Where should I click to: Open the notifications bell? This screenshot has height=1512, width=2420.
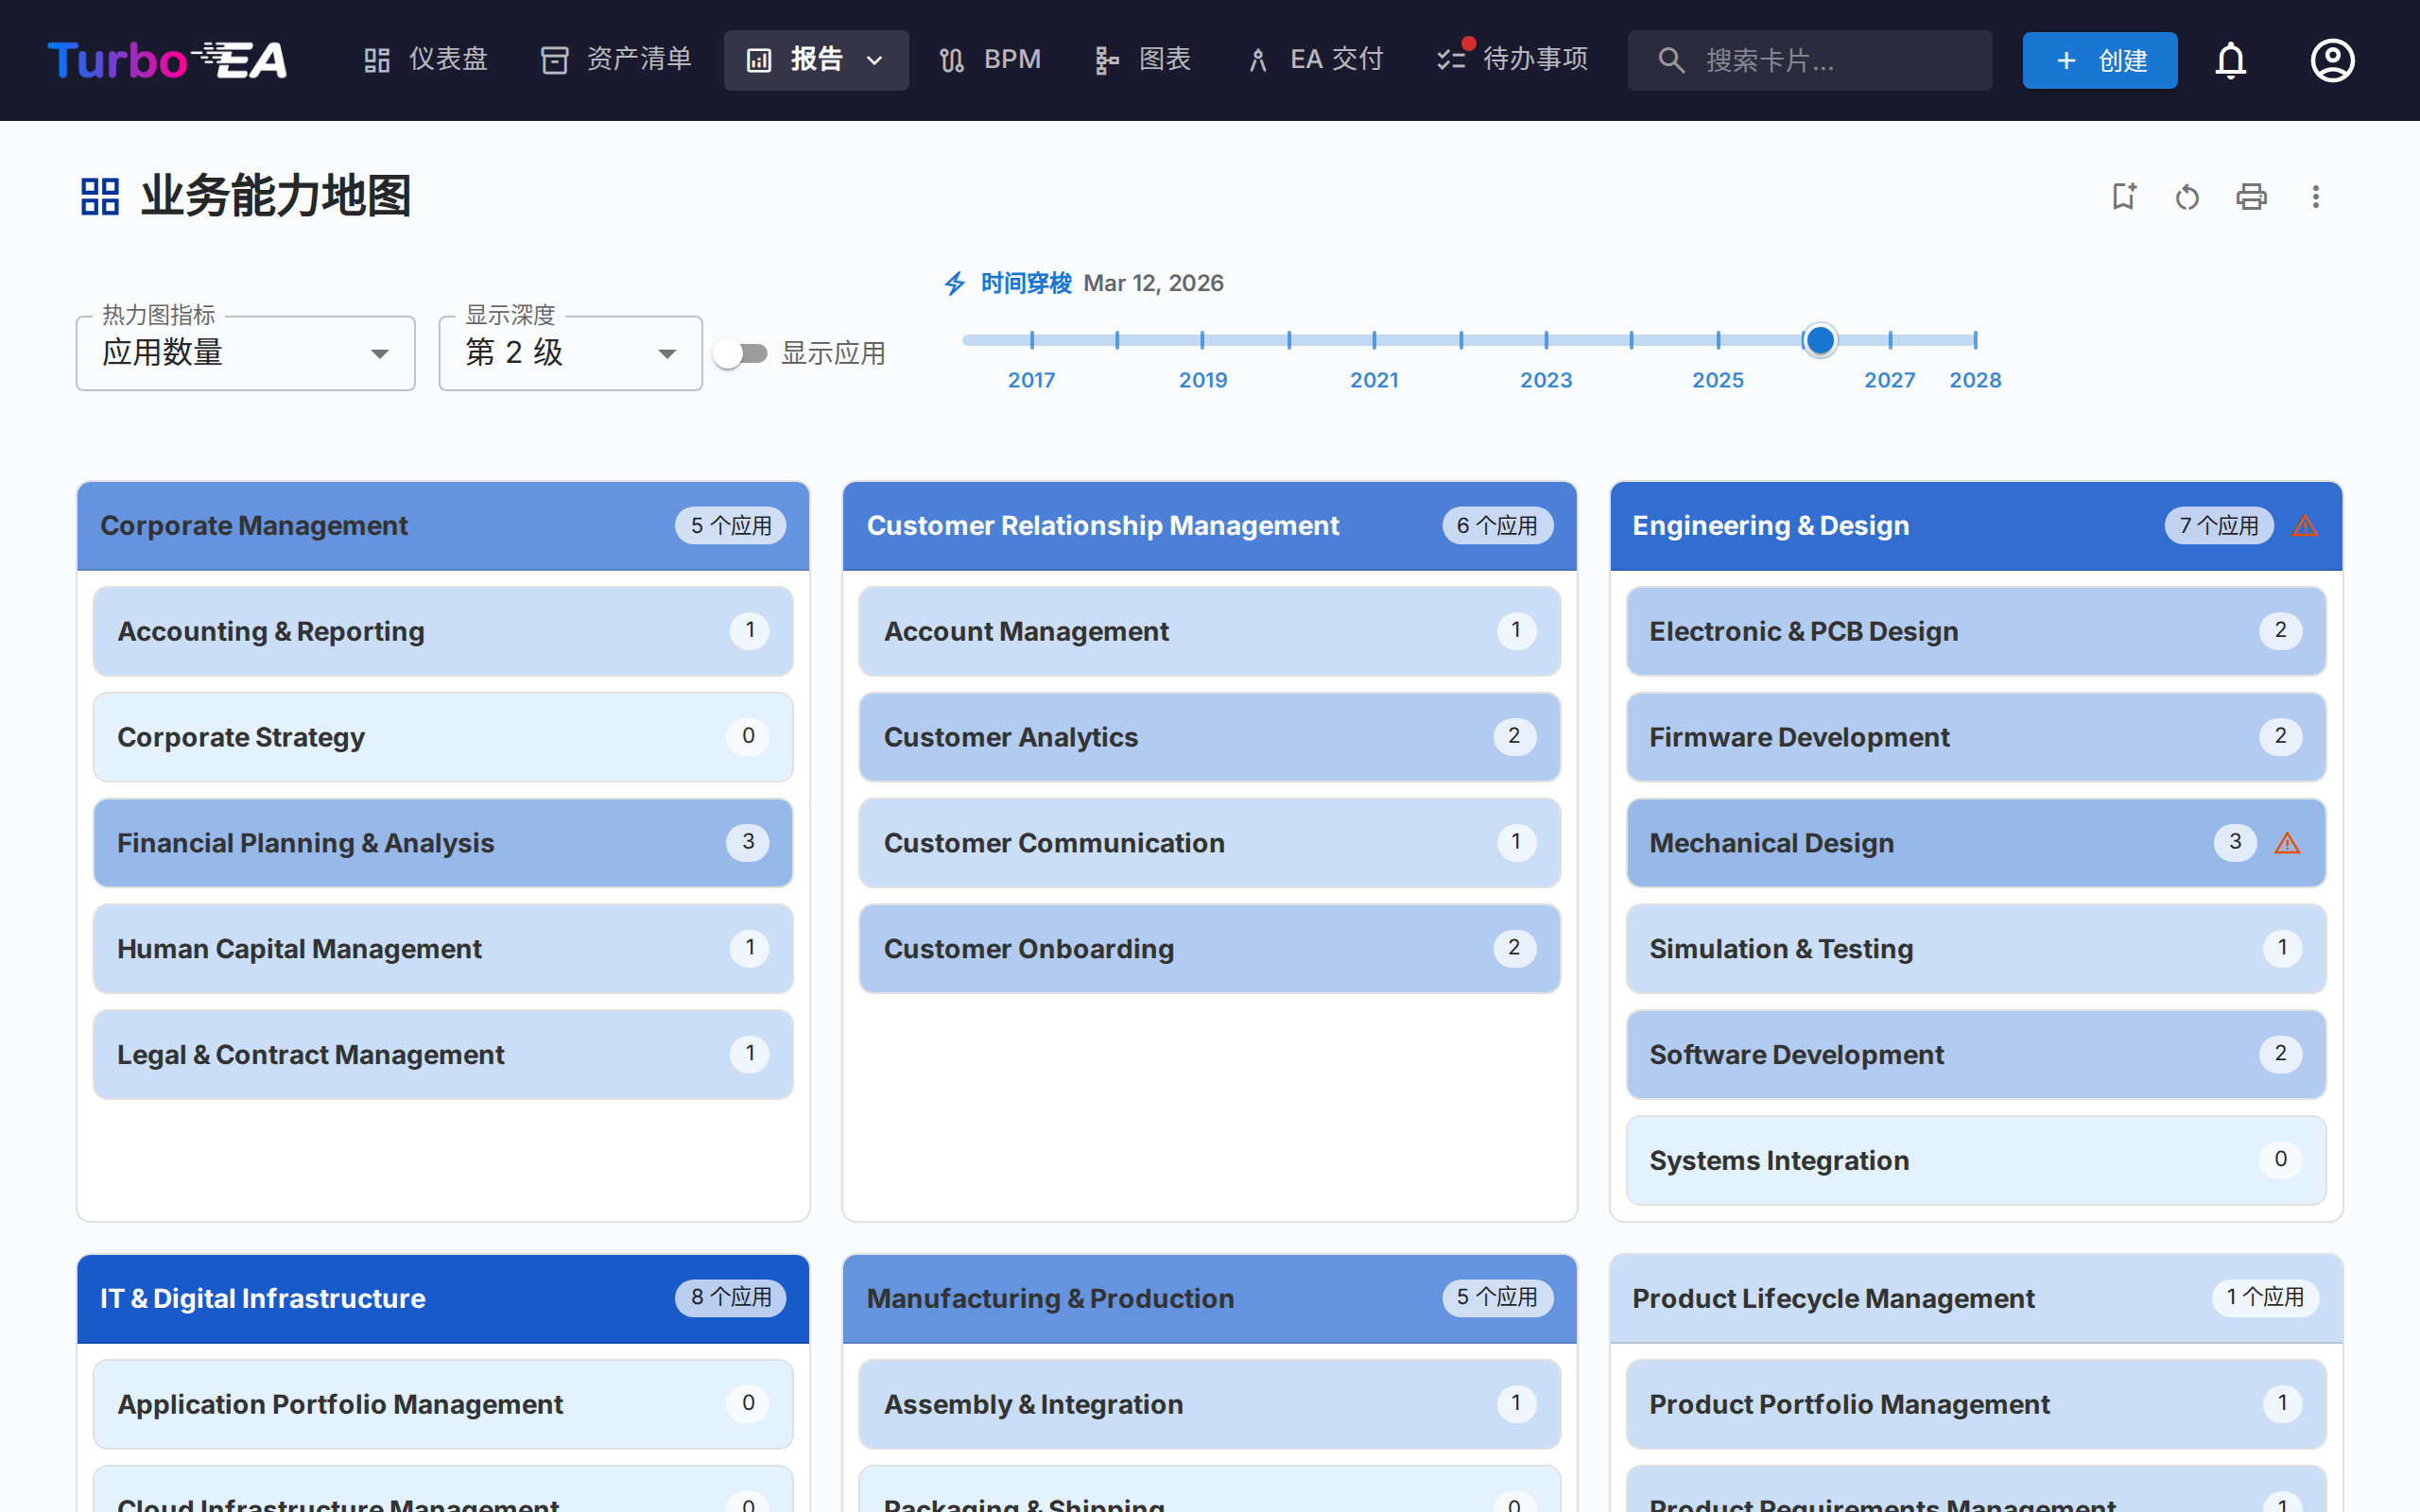2230,60
